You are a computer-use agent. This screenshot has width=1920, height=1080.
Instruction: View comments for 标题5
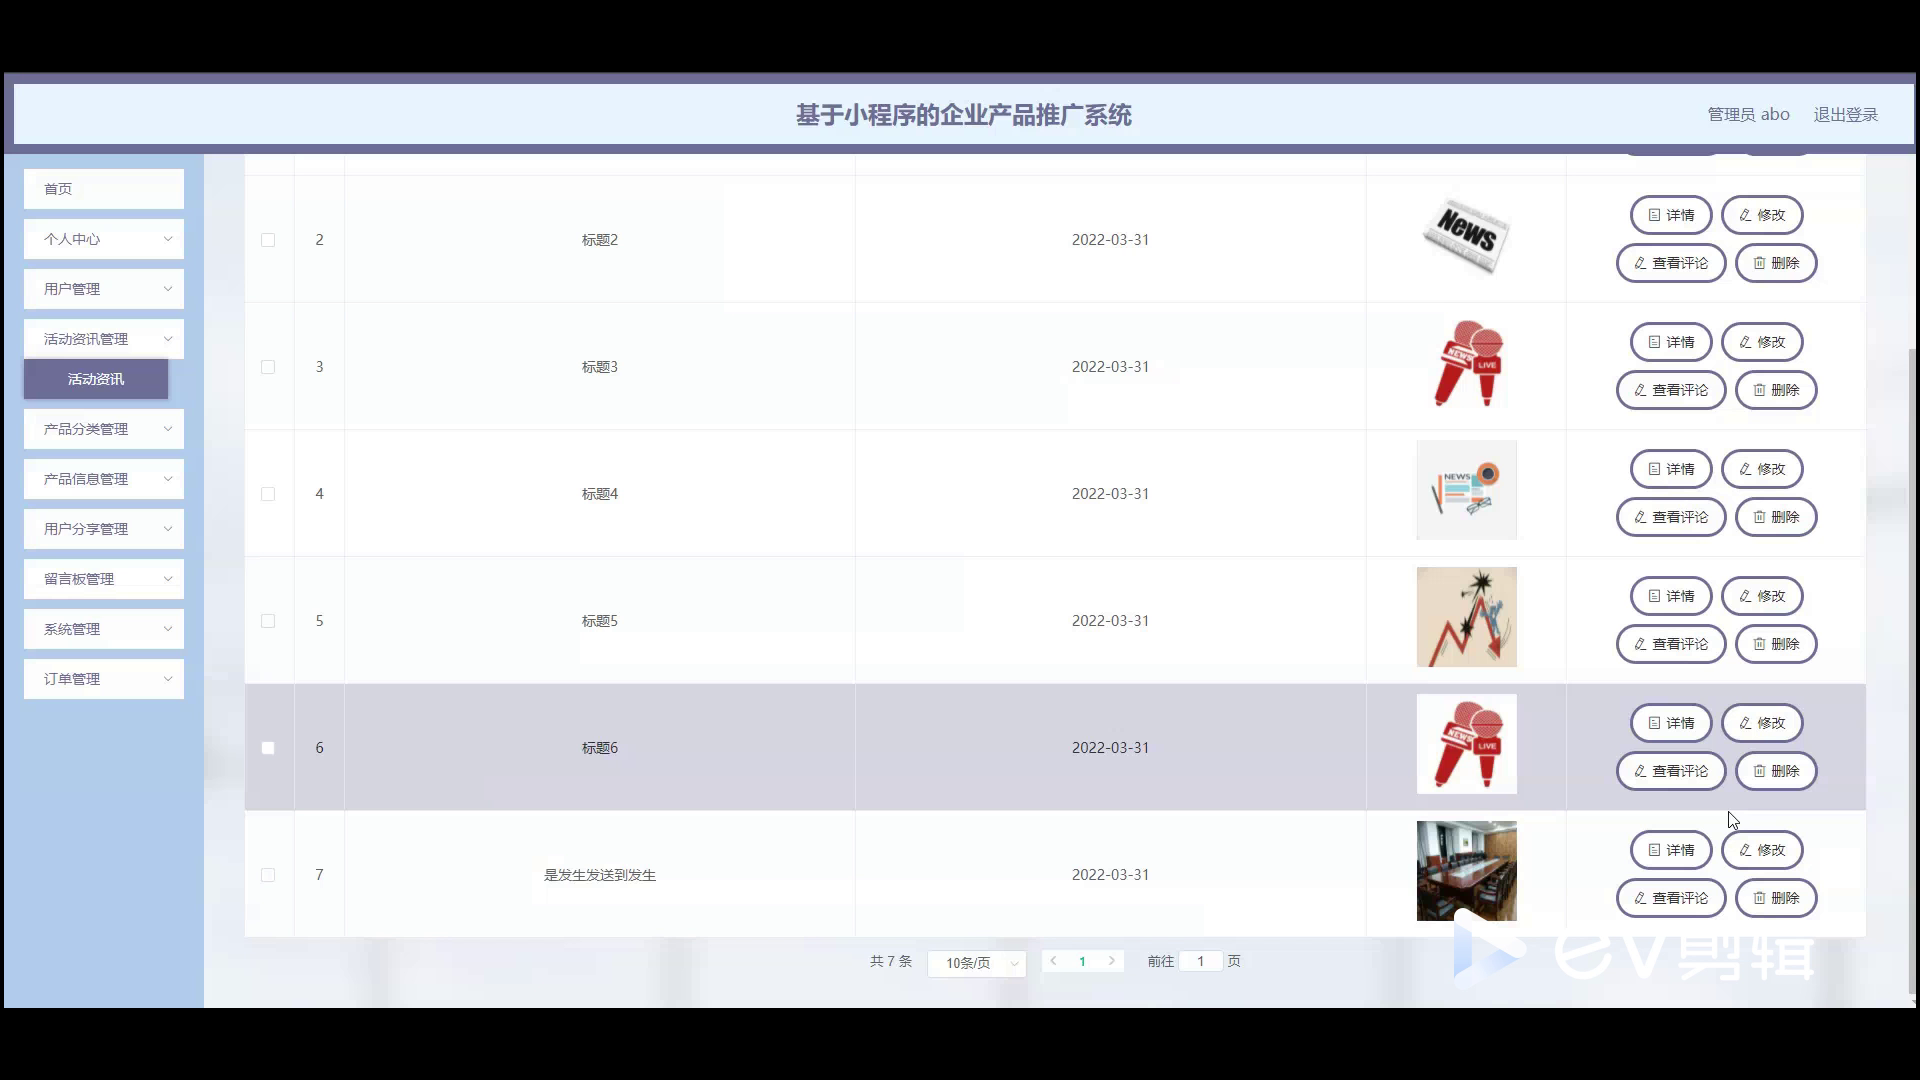tap(1671, 644)
